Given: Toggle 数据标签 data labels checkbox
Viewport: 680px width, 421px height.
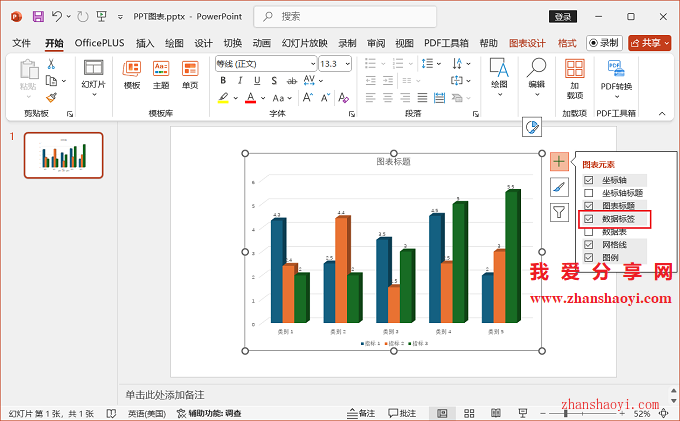Looking at the screenshot, I should [x=588, y=219].
